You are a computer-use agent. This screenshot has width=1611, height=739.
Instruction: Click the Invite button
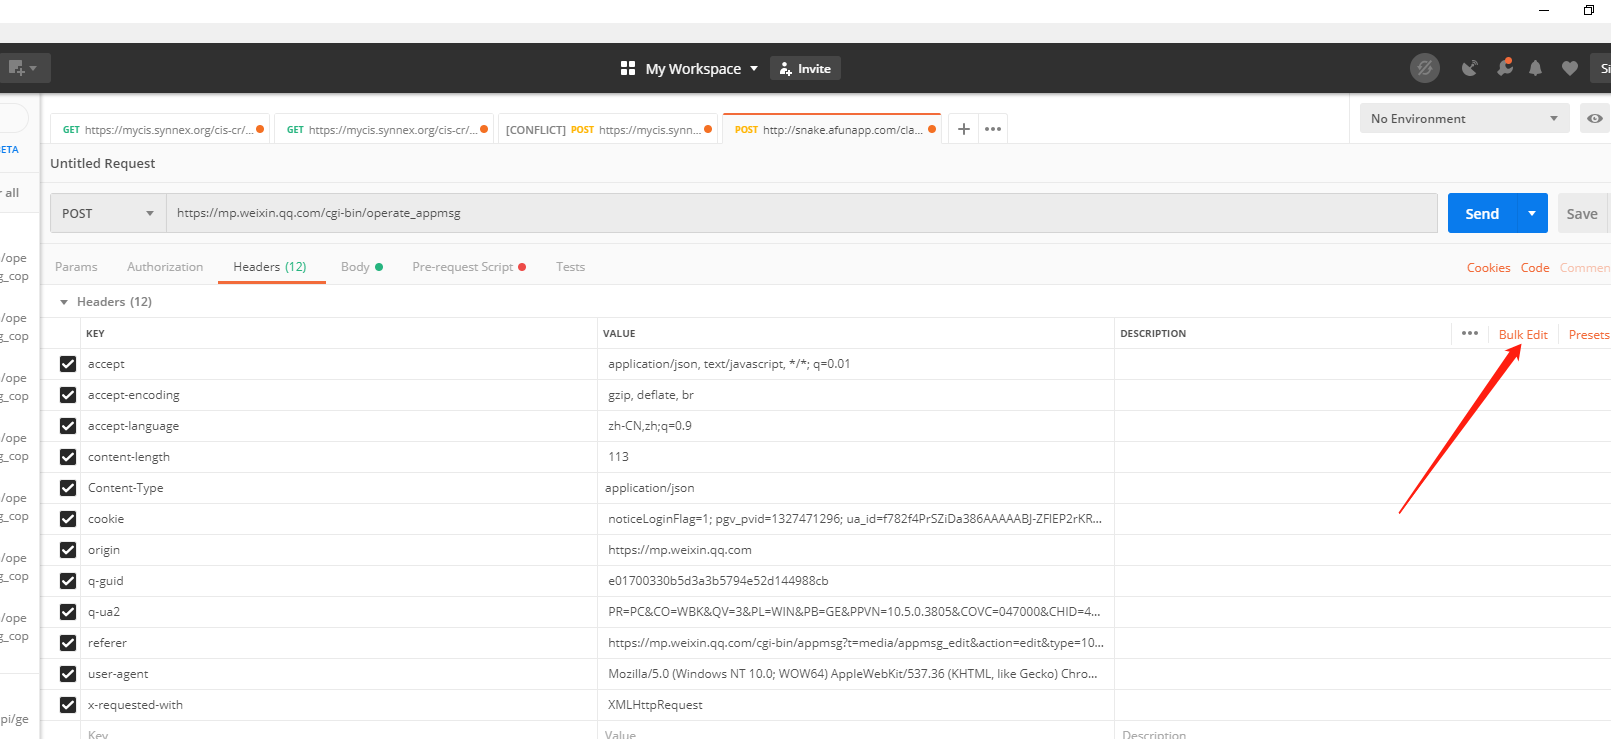pyautogui.click(x=806, y=68)
